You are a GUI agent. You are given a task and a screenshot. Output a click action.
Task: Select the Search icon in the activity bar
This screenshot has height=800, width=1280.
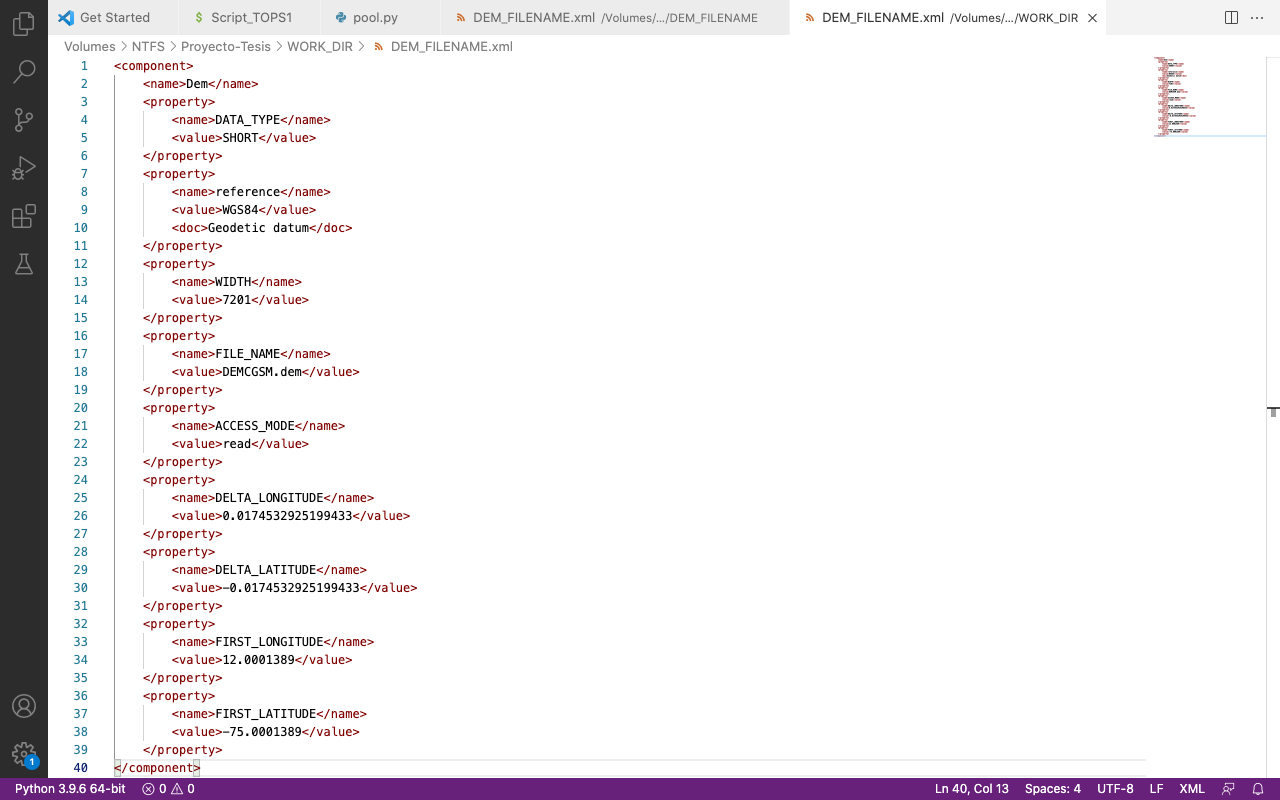coord(24,72)
